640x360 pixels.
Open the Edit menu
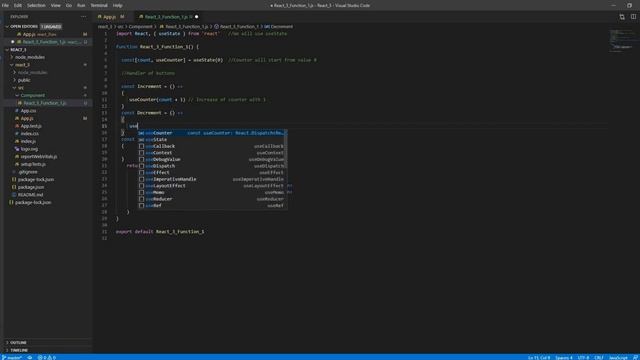[x=18, y=5]
